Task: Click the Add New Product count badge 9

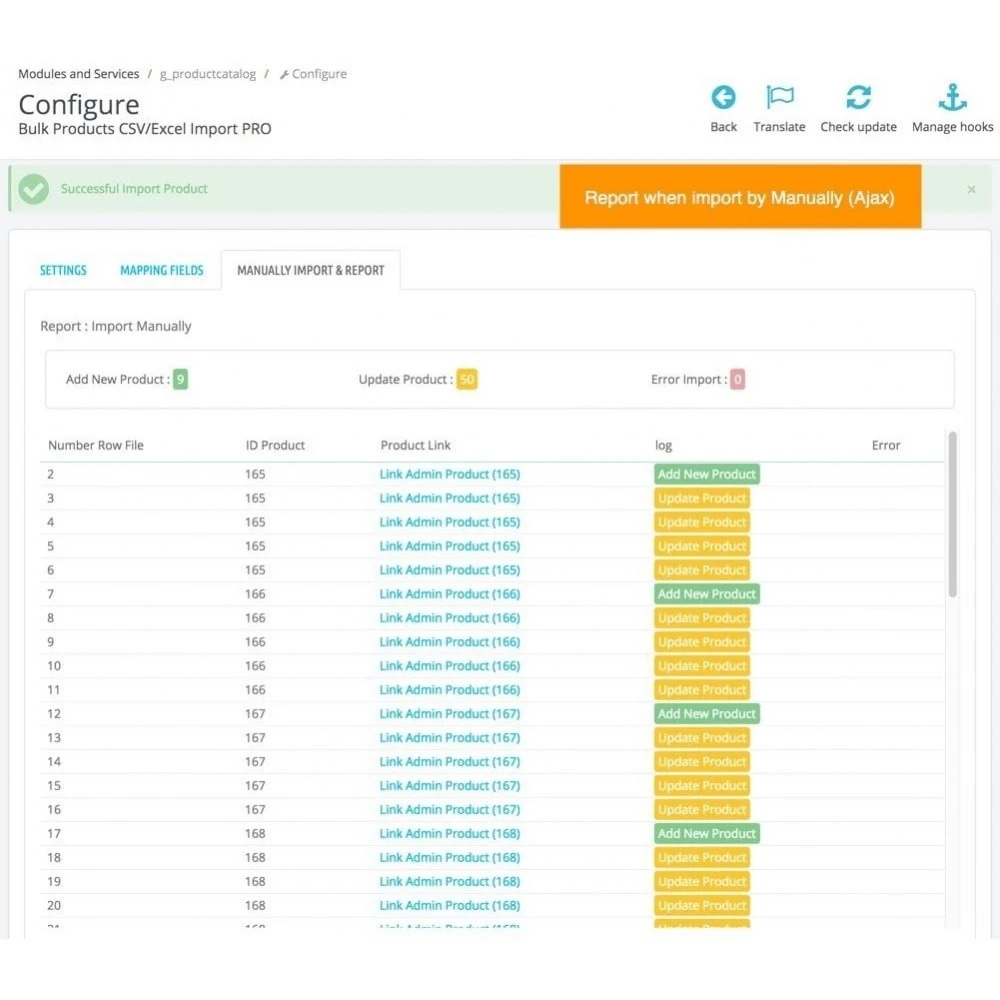Action: coord(180,379)
